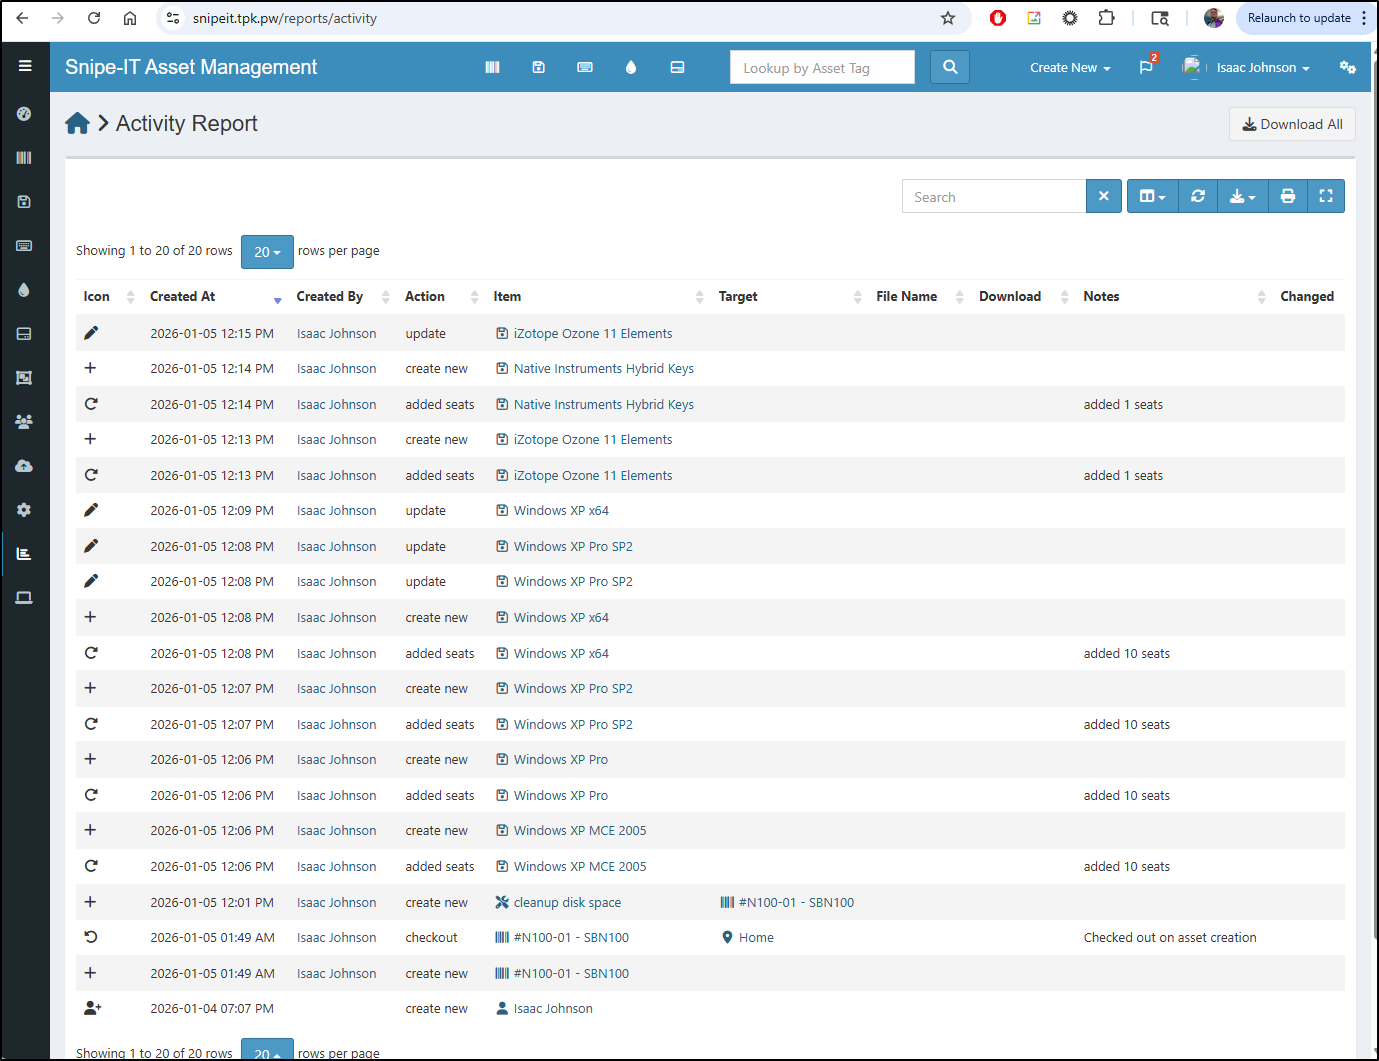The width and height of the screenshot is (1379, 1061).
Task: Toggle fullscreen mode for the table
Action: pos(1325,196)
